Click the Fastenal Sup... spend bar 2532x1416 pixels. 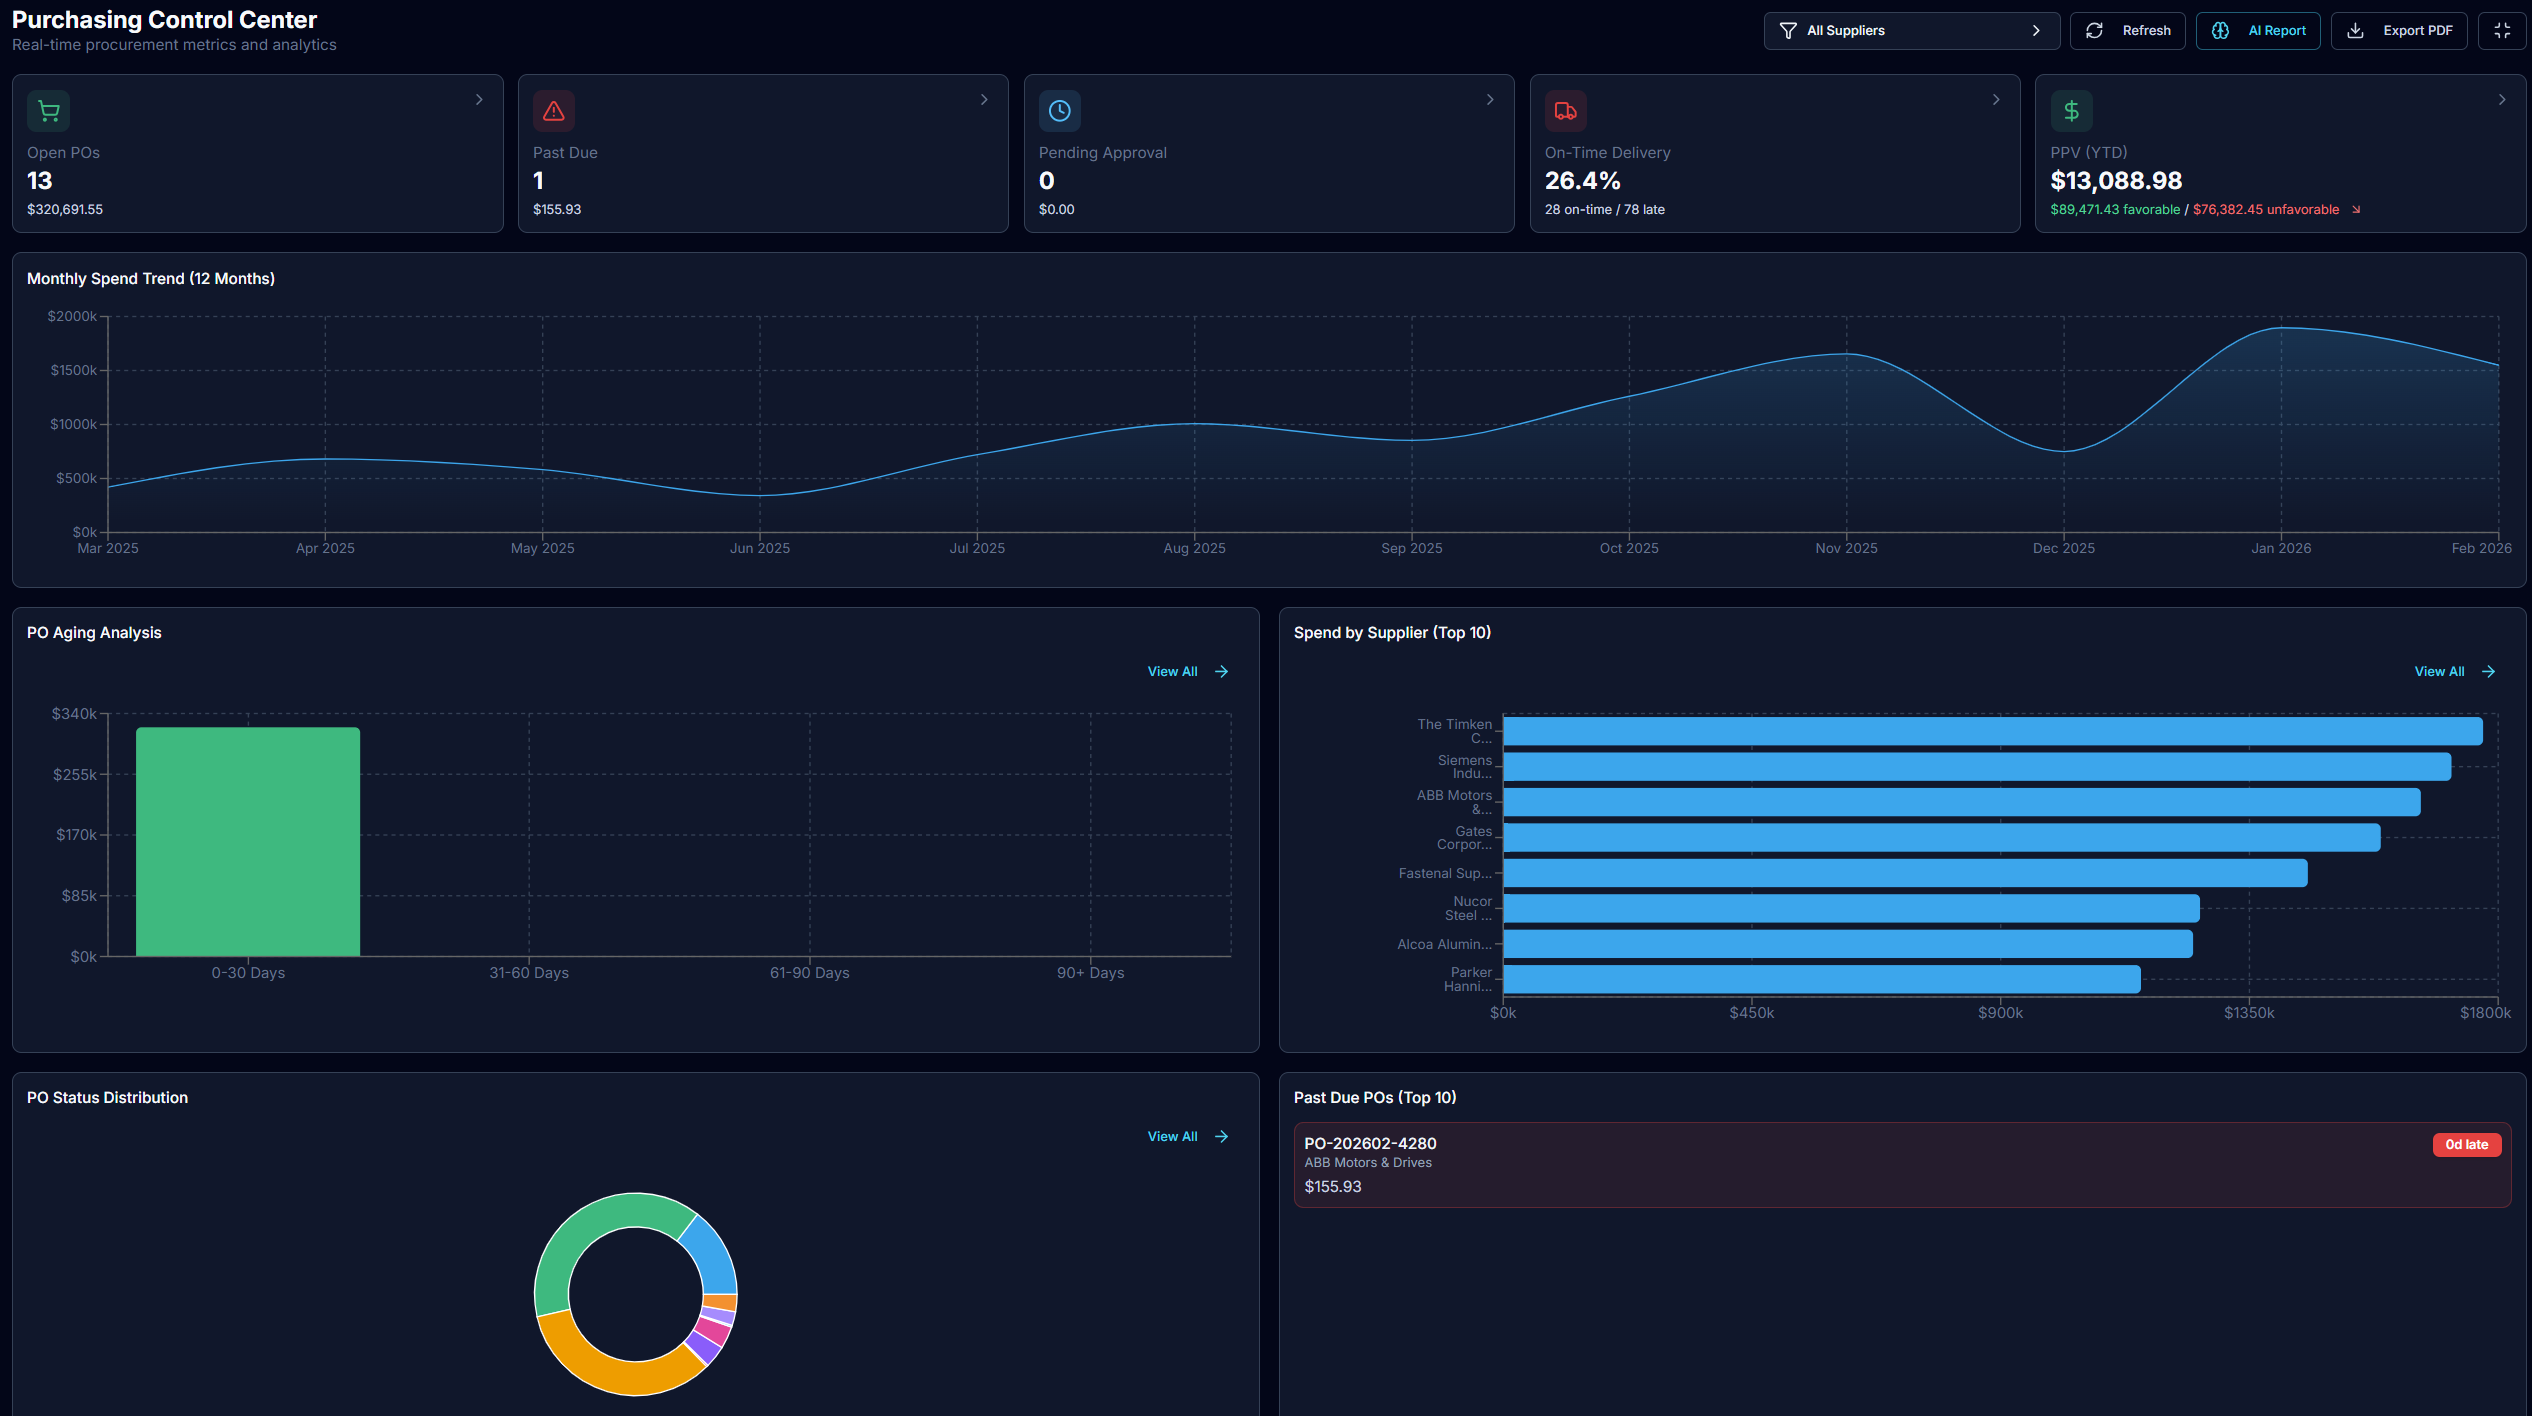[x=1905, y=873]
